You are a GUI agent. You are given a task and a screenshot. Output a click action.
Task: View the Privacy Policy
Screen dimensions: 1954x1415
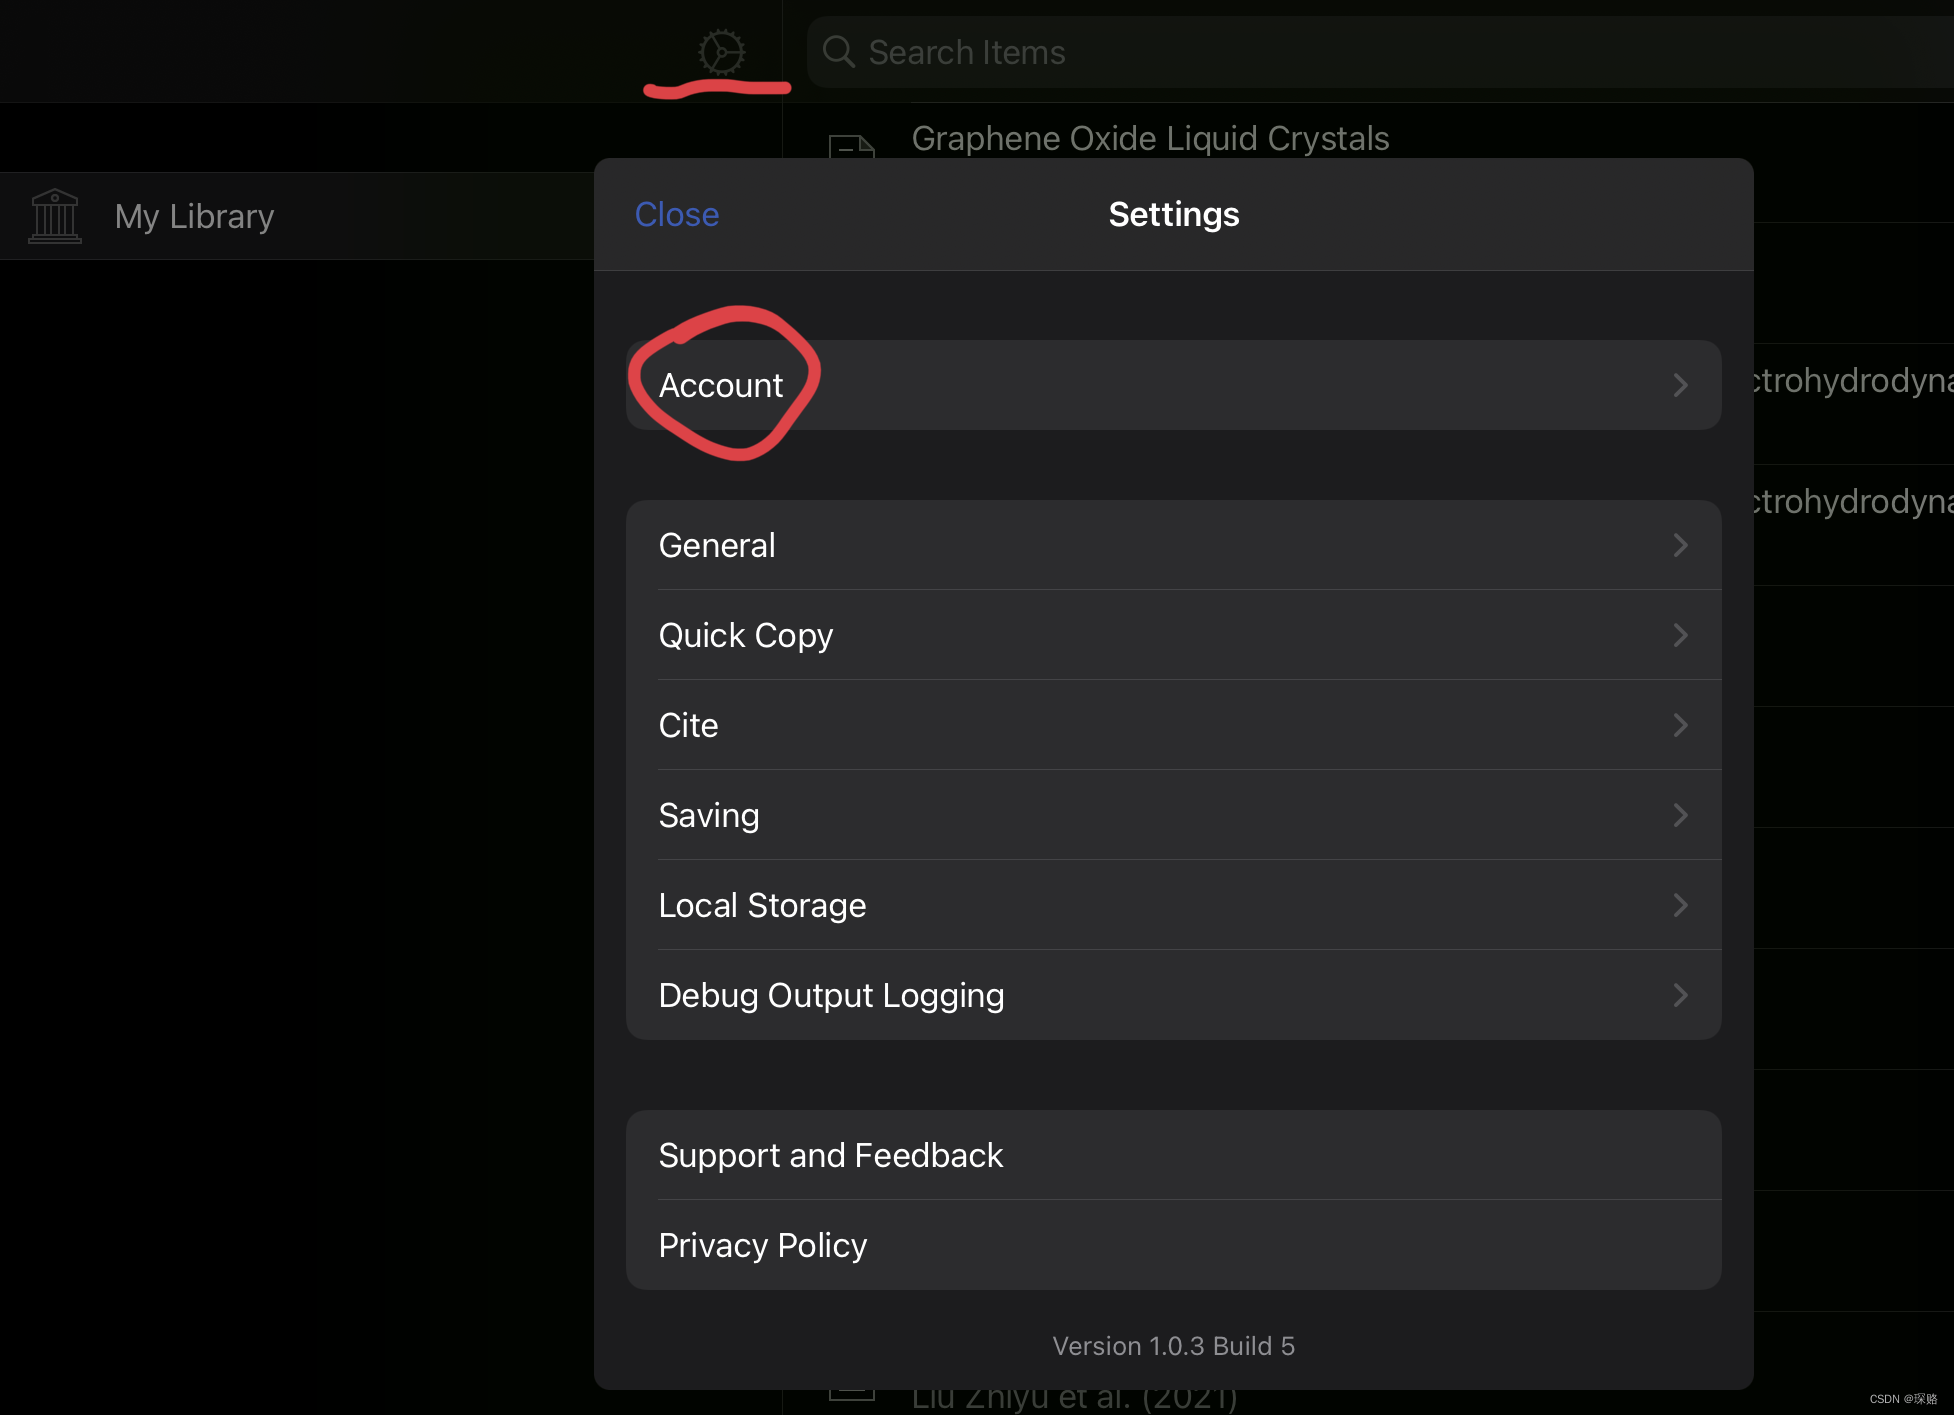pyautogui.click(x=1173, y=1245)
